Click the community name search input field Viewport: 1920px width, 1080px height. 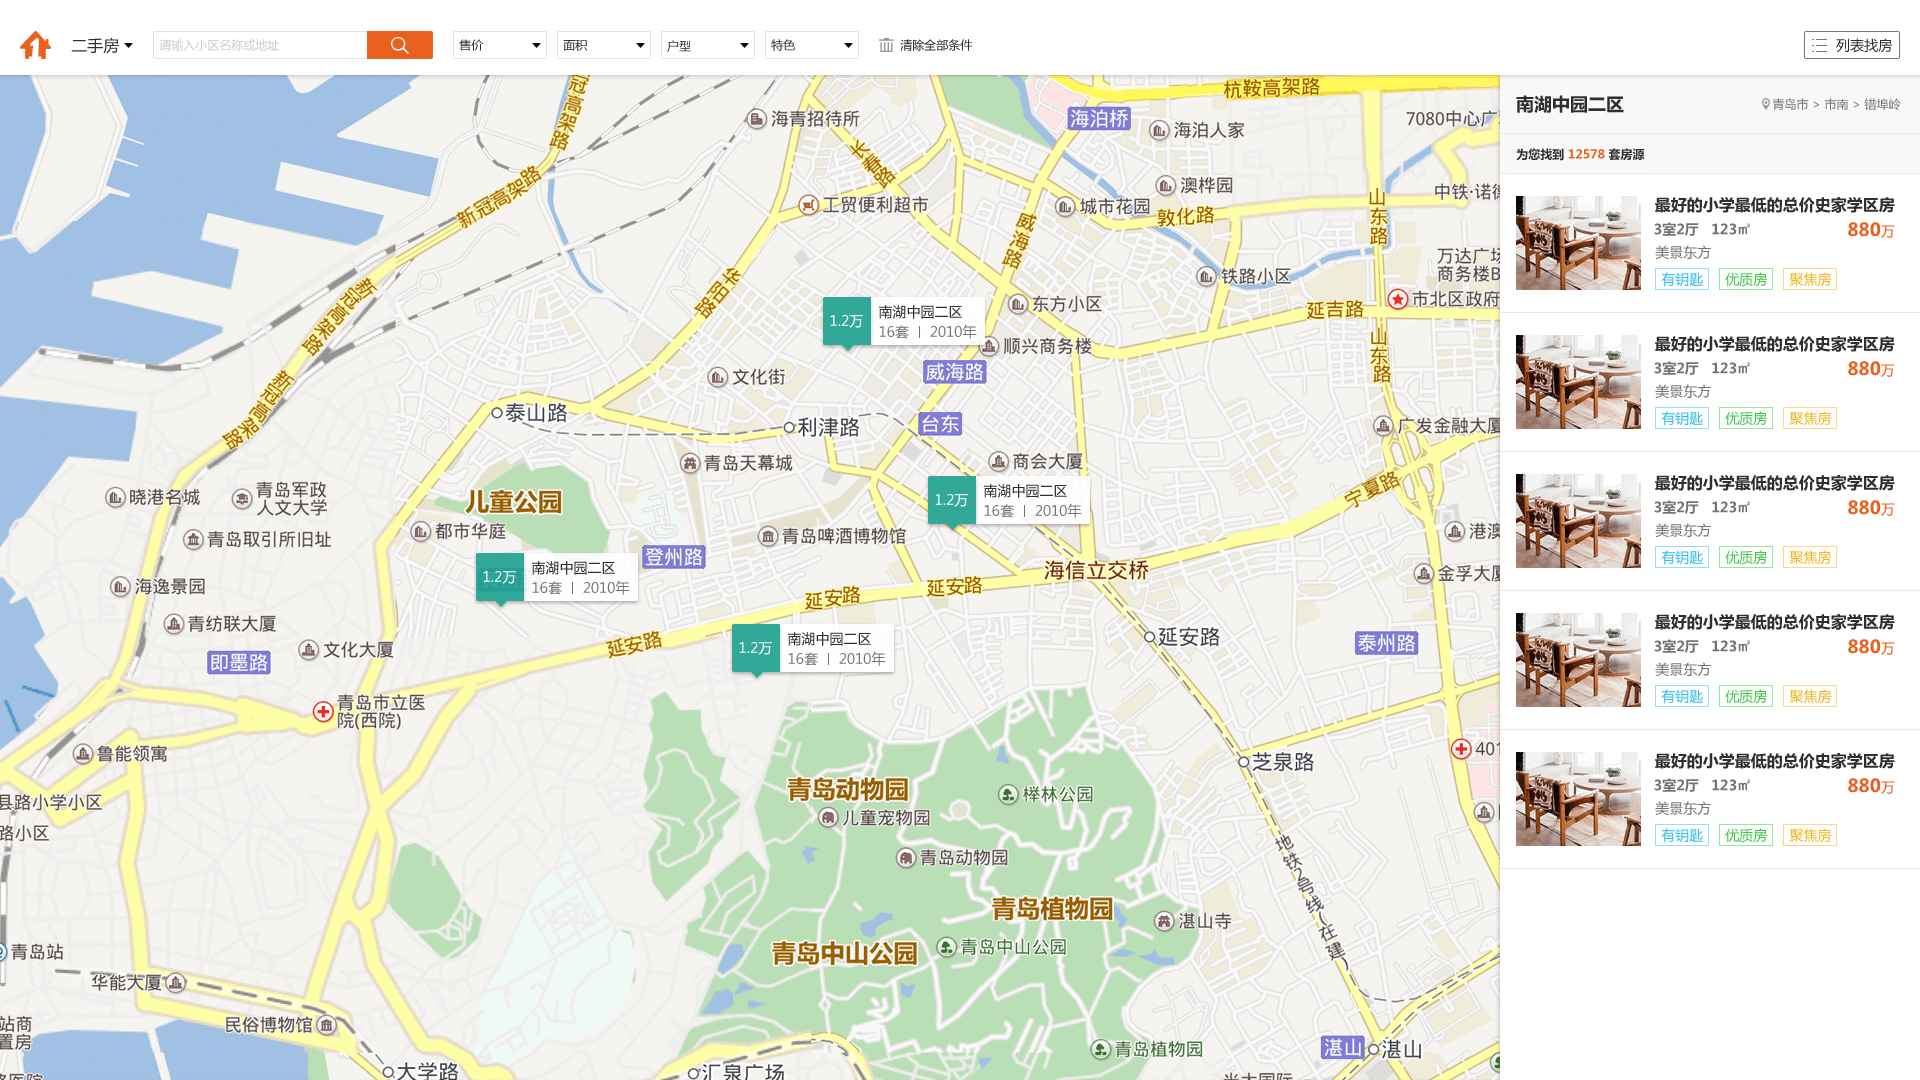tap(260, 45)
